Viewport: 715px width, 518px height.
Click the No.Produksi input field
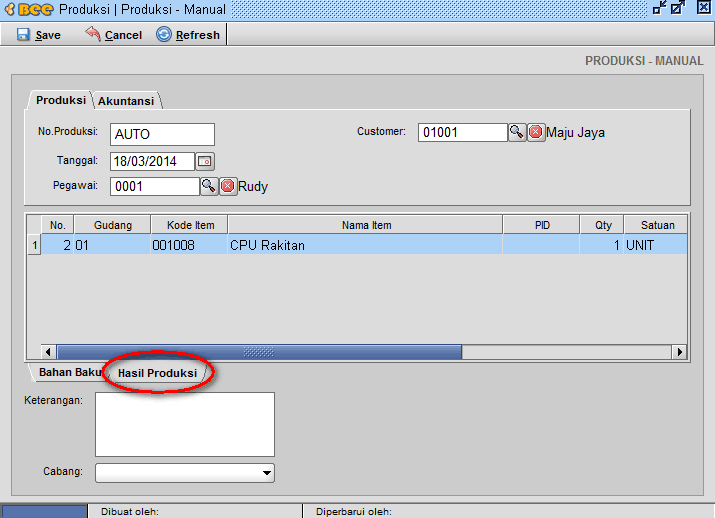pos(162,134)
